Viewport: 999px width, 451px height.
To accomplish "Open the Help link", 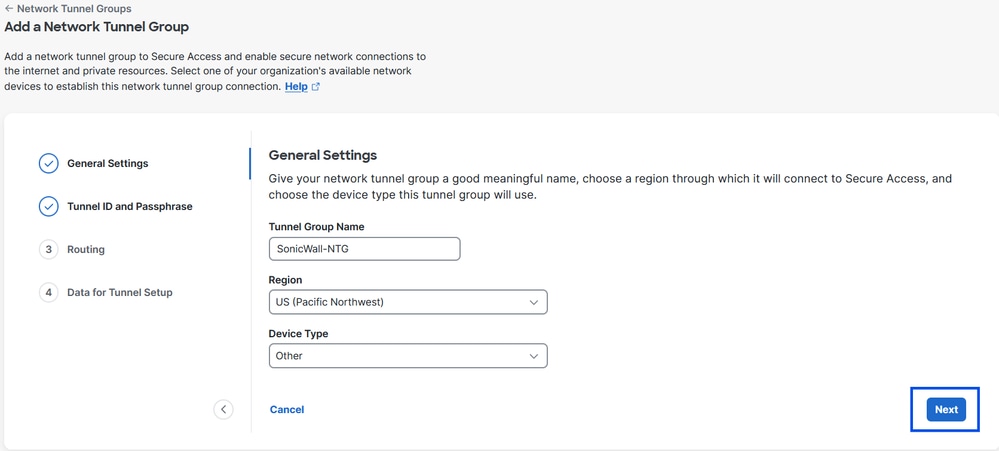I will point(296,87).
